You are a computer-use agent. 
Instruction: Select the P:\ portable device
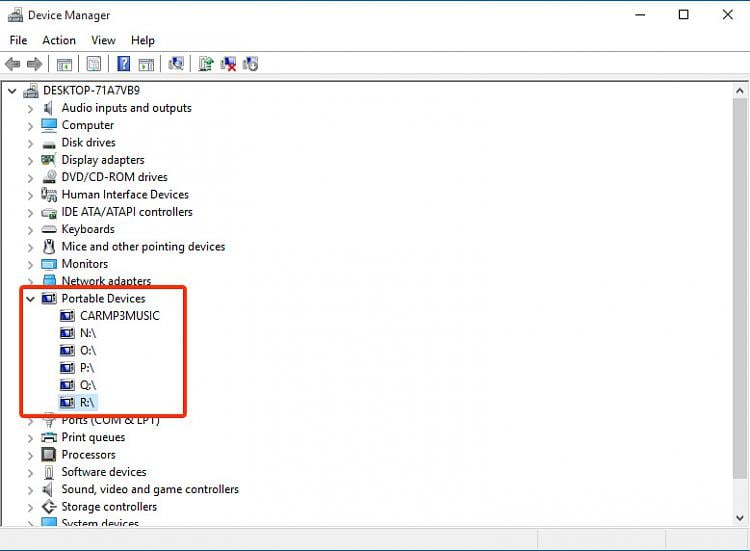coord(87,368)
